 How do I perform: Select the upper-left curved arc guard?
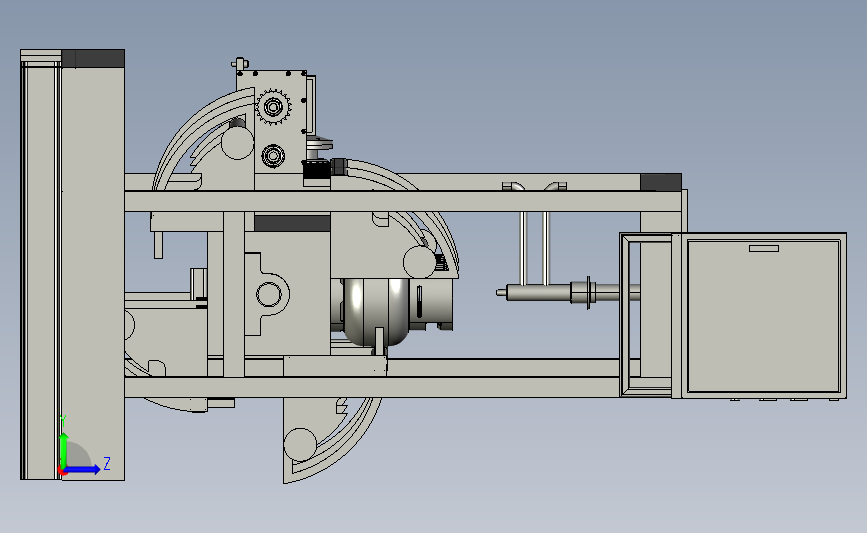tap(202, 137)
